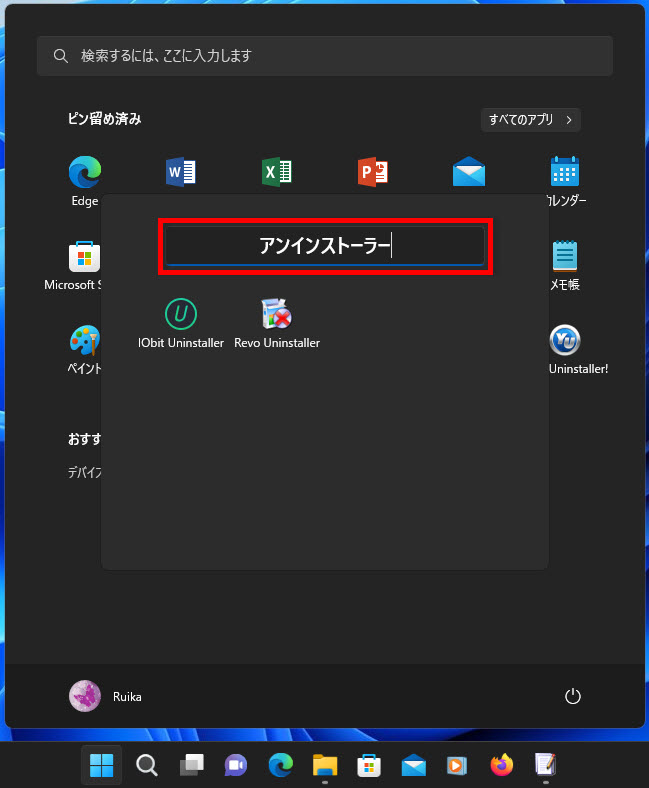
Task: Open the pinned Word app
Action: point(181,172)
